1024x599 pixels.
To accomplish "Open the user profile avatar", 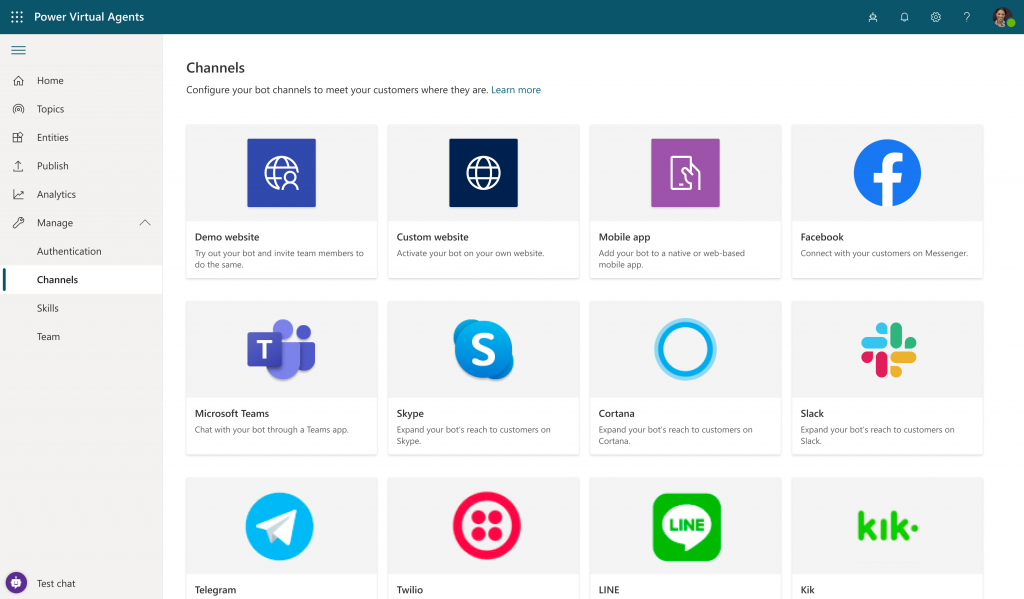I will pyautogui.click(x=1002, y=17).
